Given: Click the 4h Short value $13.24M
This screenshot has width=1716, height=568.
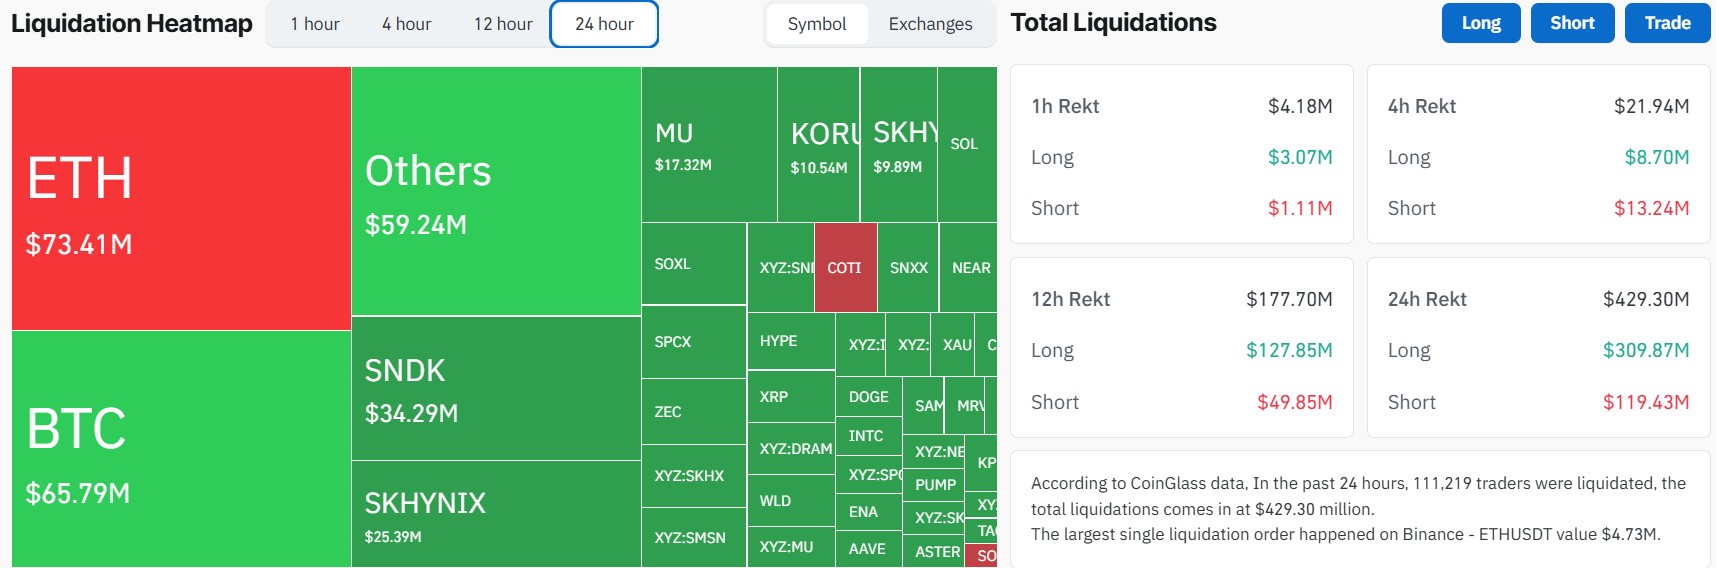Looking at the screenshot, I should click(1651, 208).
